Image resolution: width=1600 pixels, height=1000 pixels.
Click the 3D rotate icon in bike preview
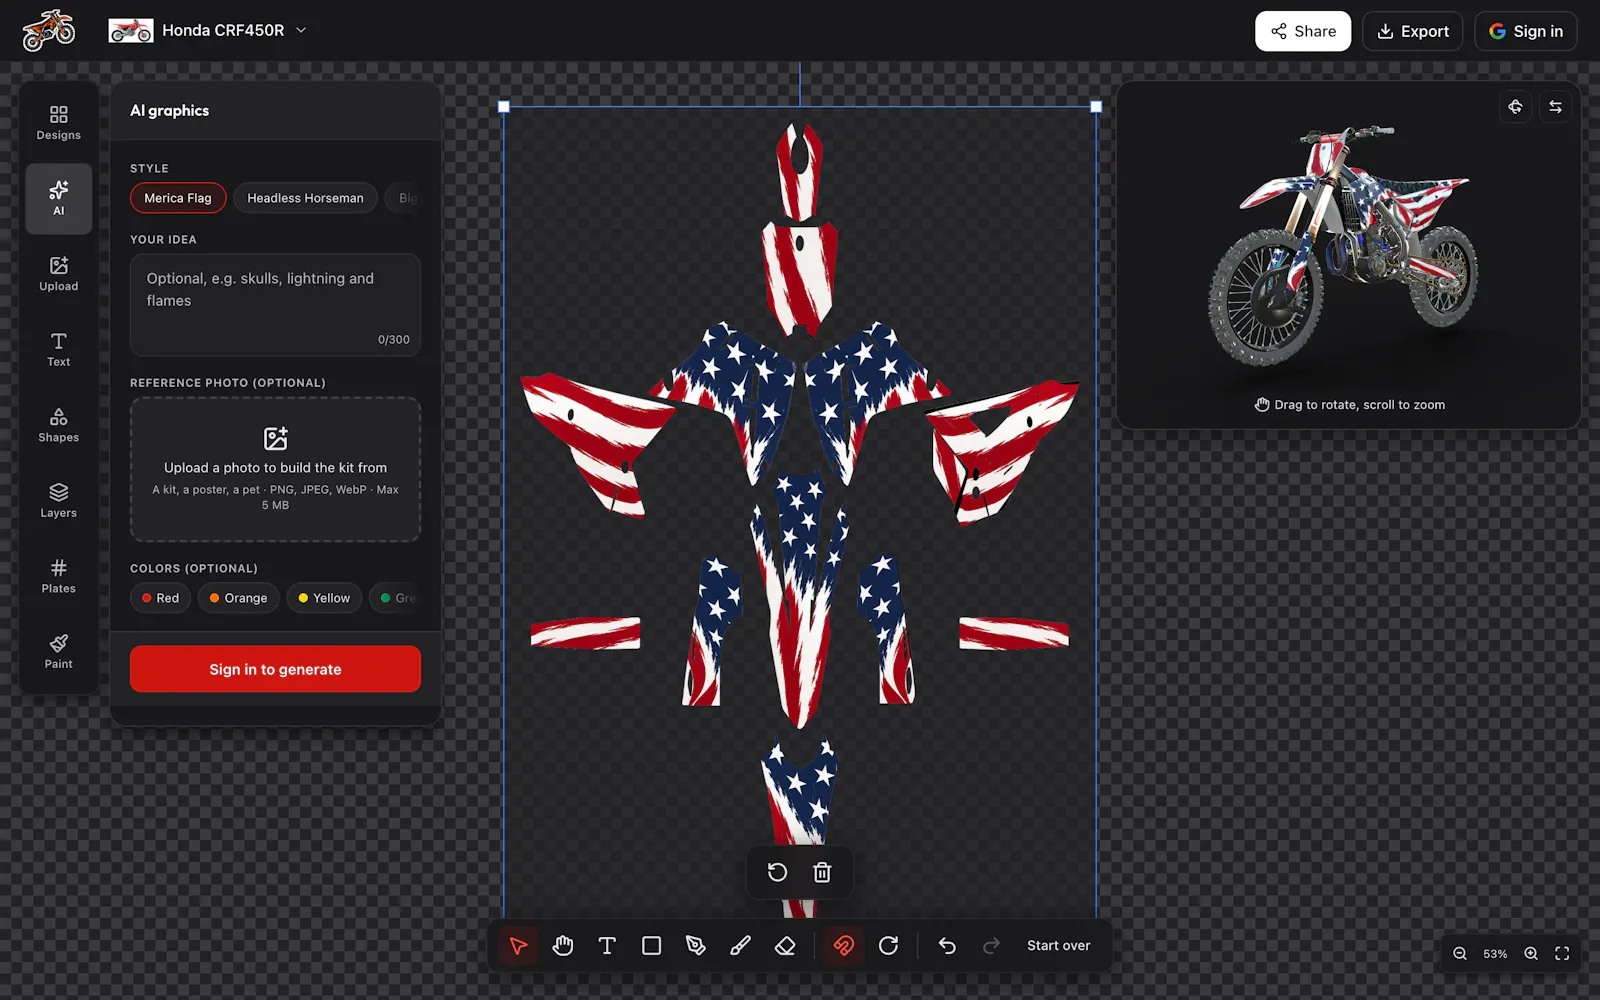pyautogui.click(x=1515, y=107)
